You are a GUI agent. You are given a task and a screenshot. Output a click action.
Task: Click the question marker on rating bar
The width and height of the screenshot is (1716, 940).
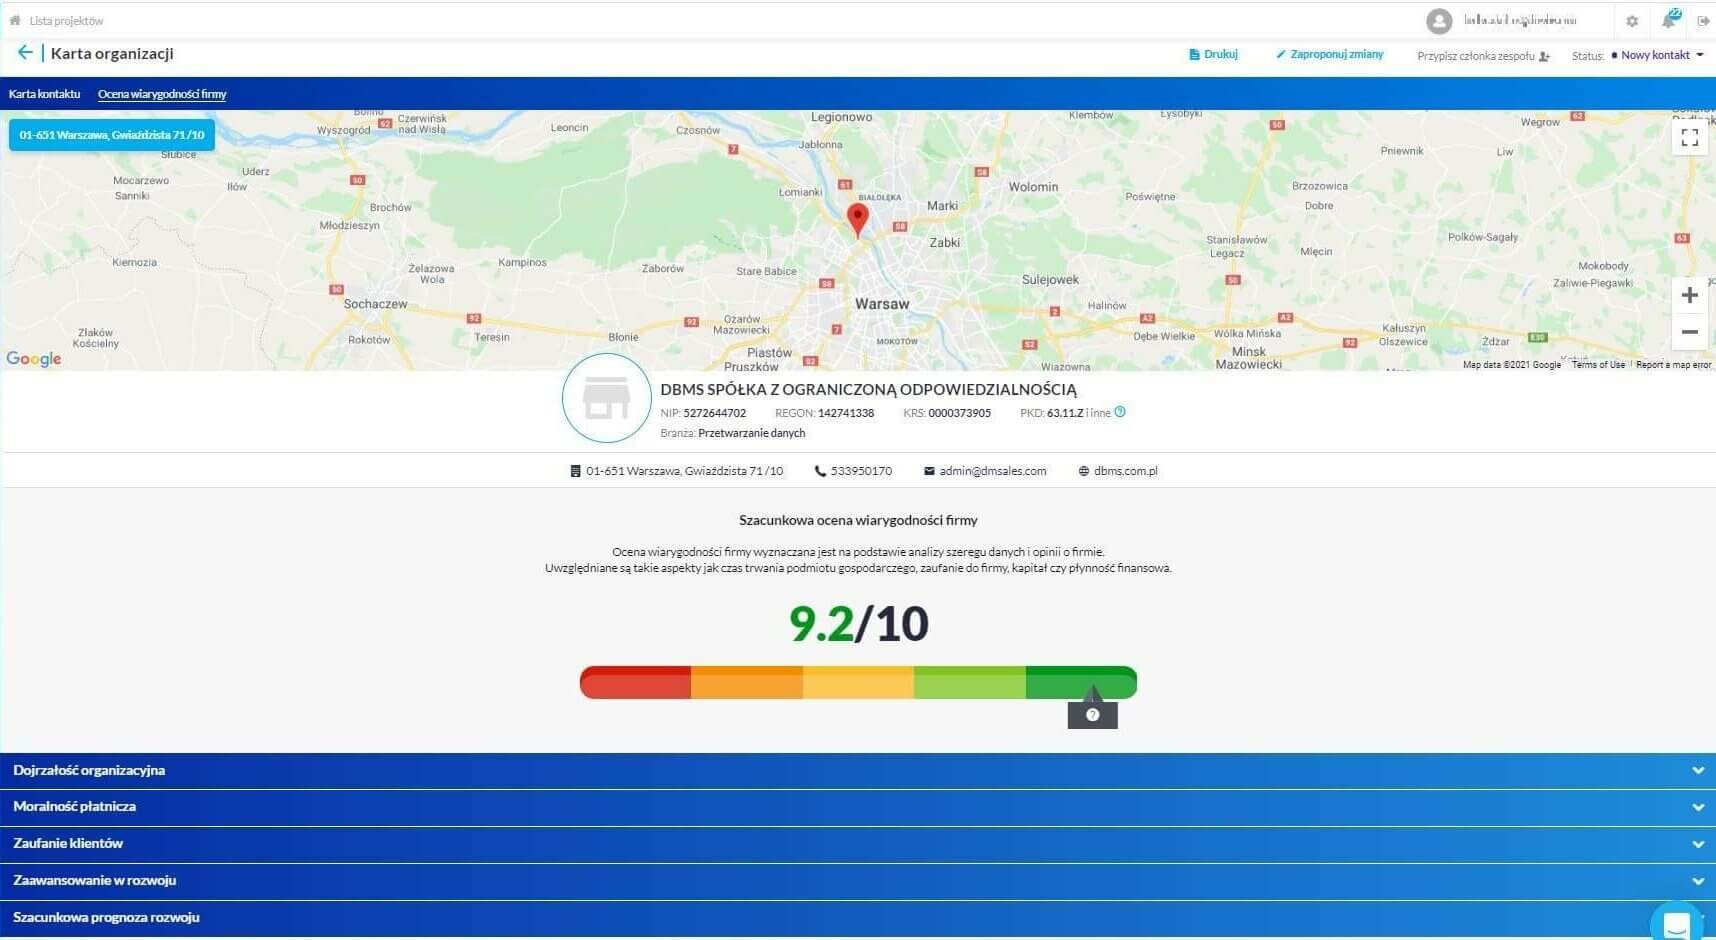1092,714
